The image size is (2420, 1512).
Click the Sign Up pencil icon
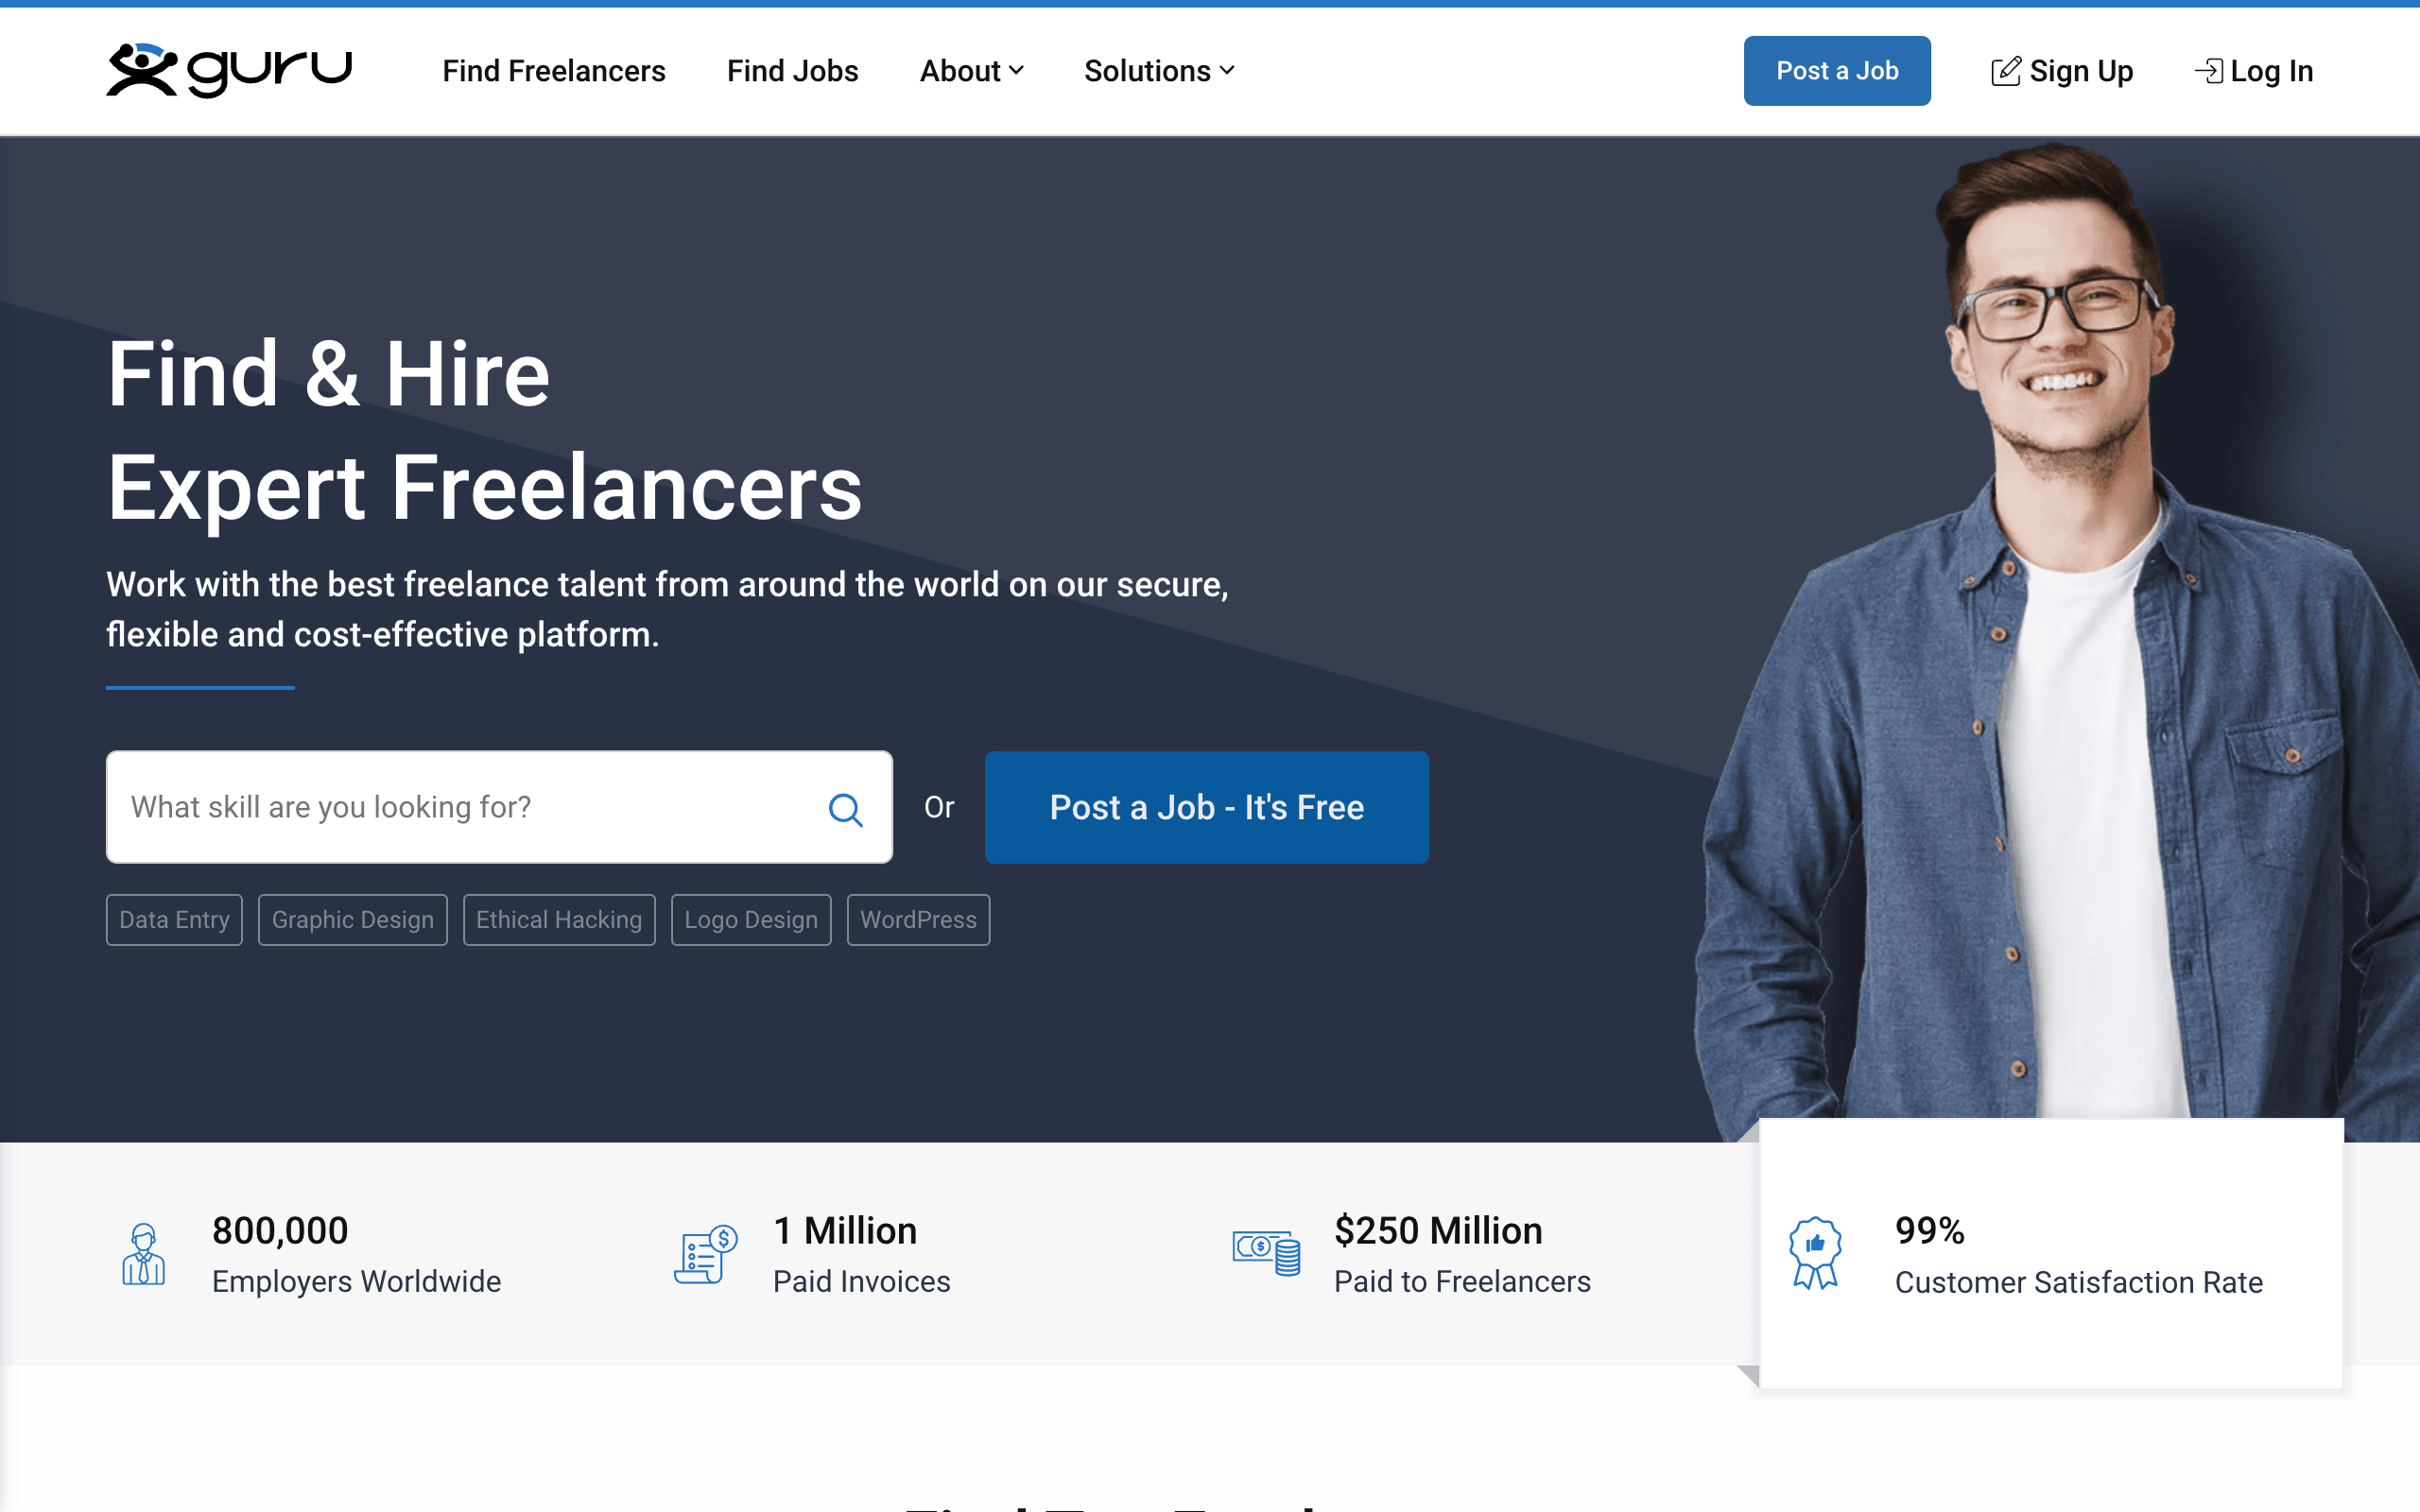2006,70
